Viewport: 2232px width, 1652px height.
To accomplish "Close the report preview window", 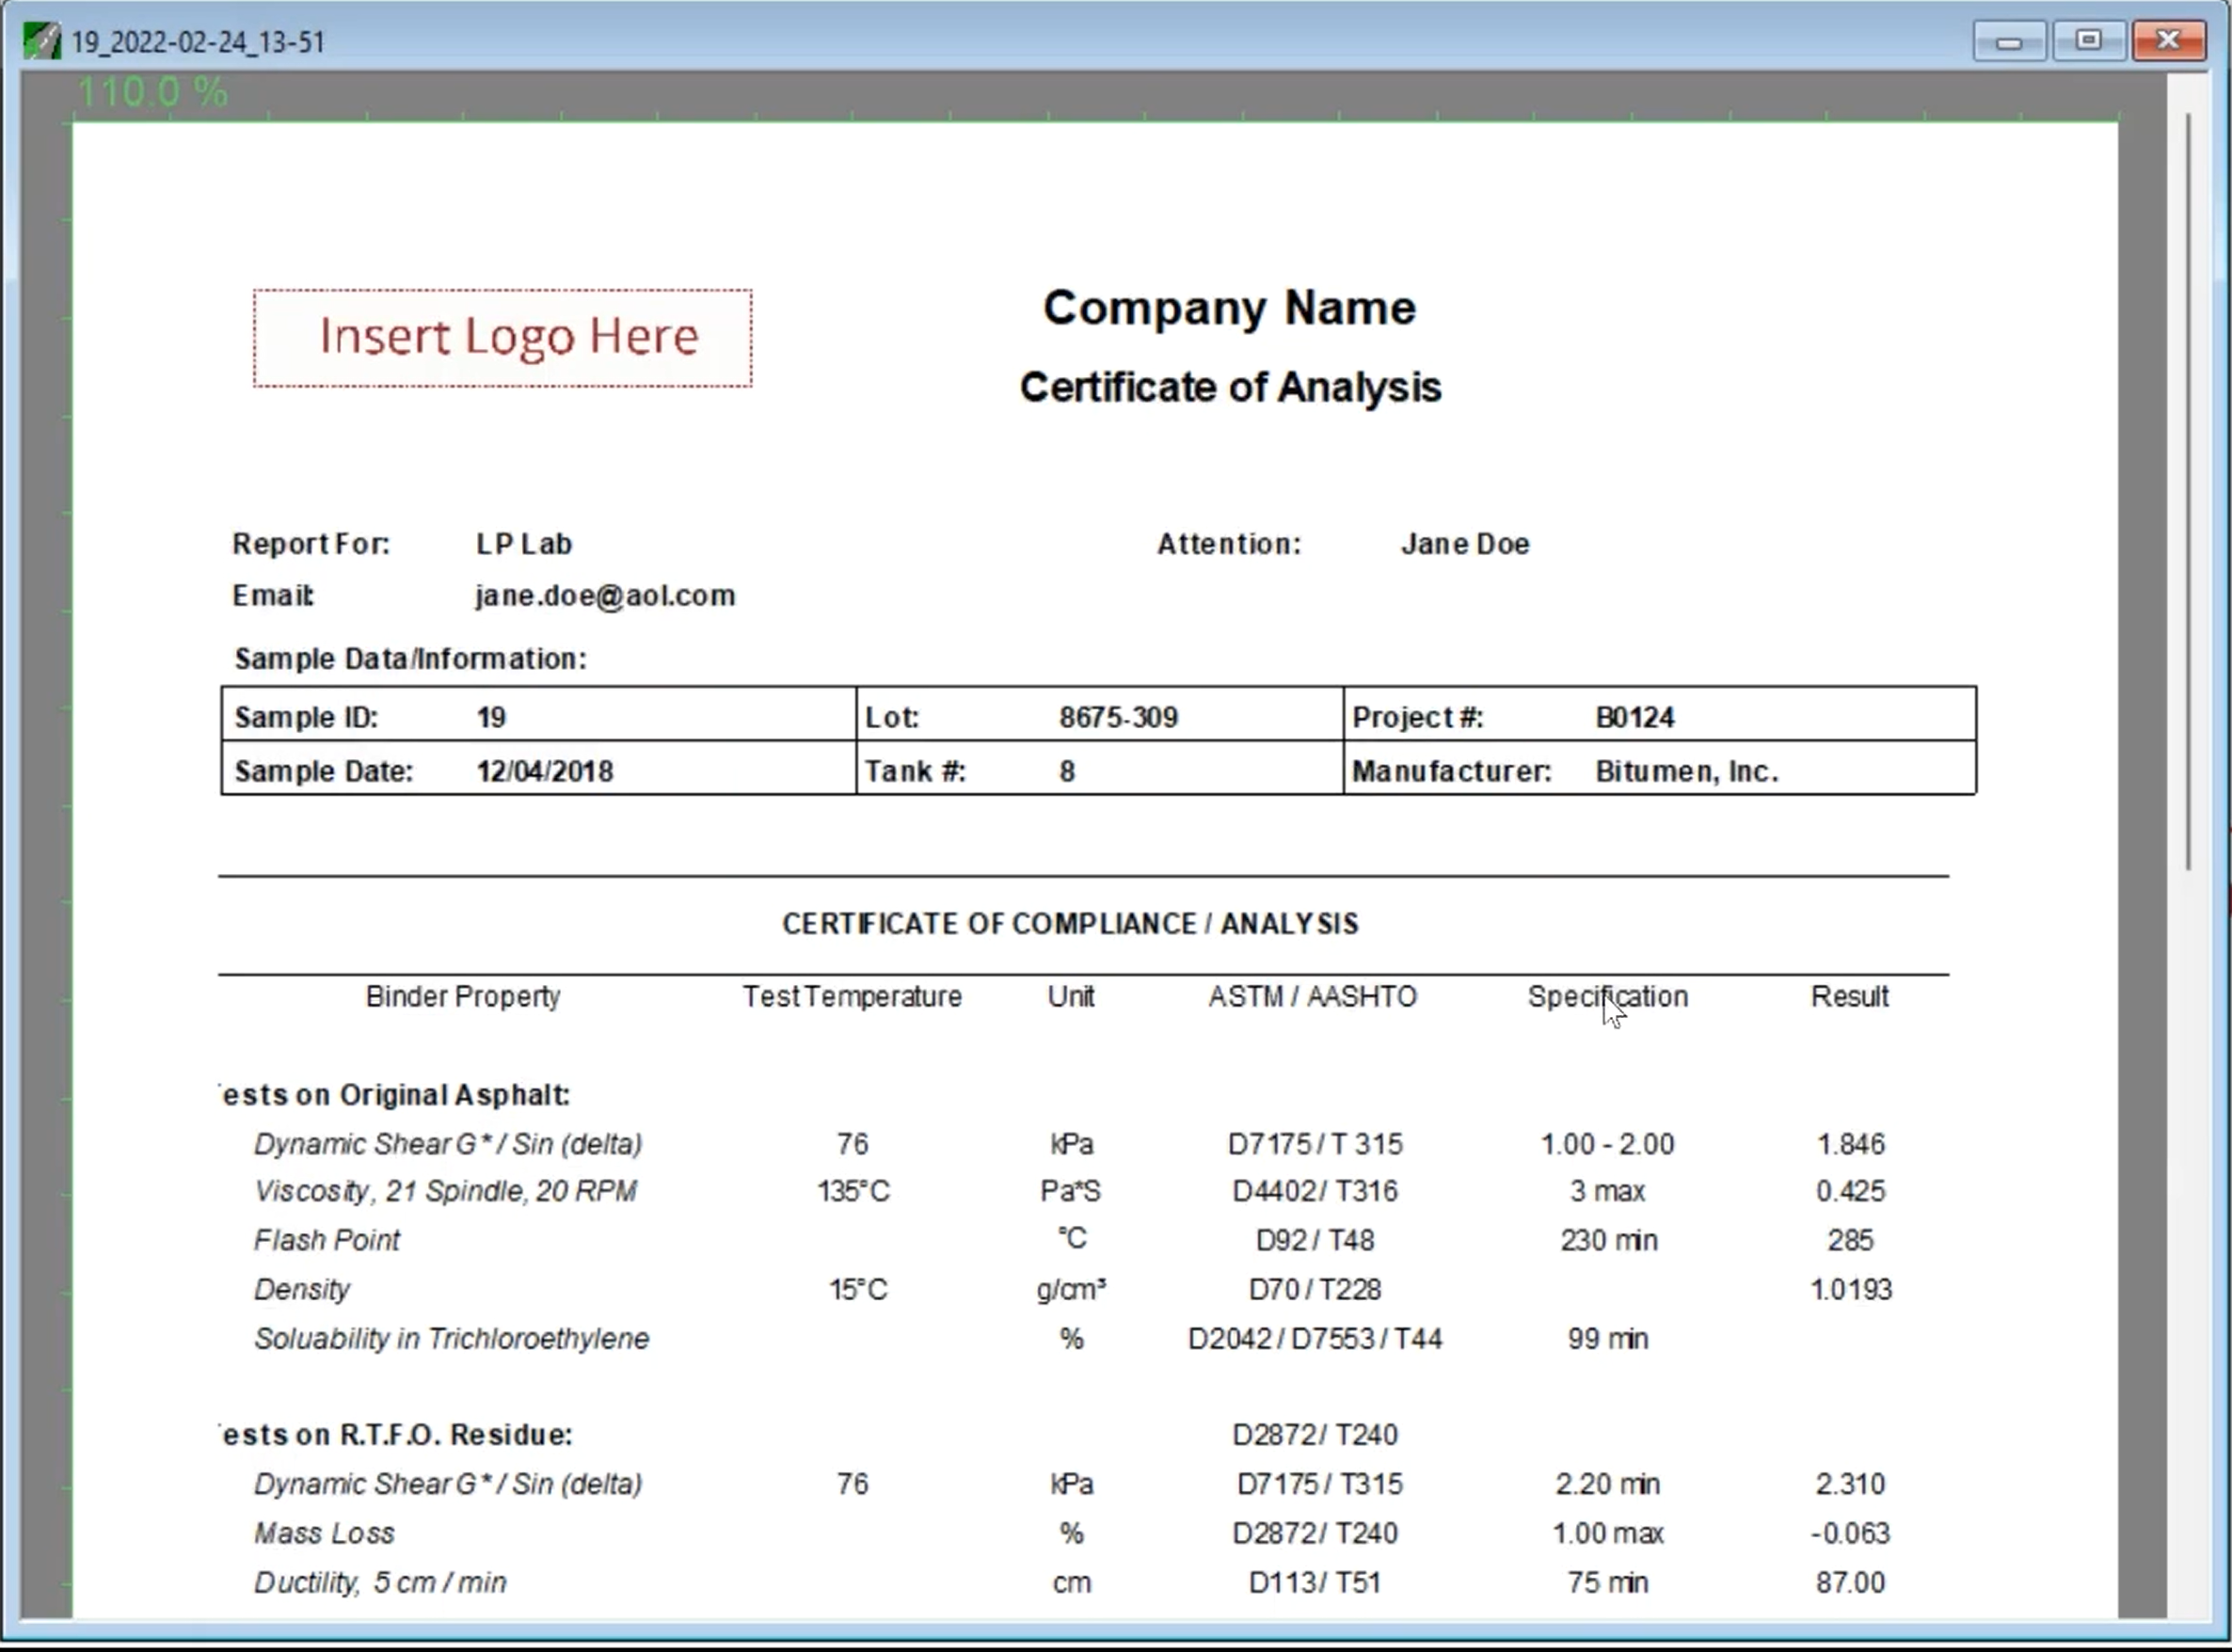I will [2168, 41].
